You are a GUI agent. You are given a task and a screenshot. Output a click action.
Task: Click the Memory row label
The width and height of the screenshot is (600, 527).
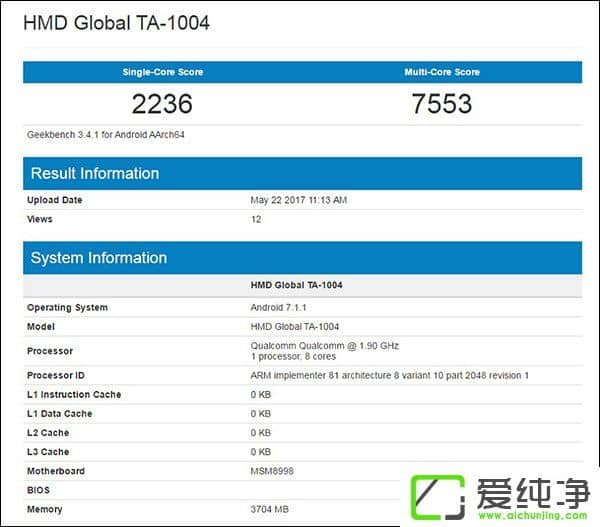tap(45, 509)
